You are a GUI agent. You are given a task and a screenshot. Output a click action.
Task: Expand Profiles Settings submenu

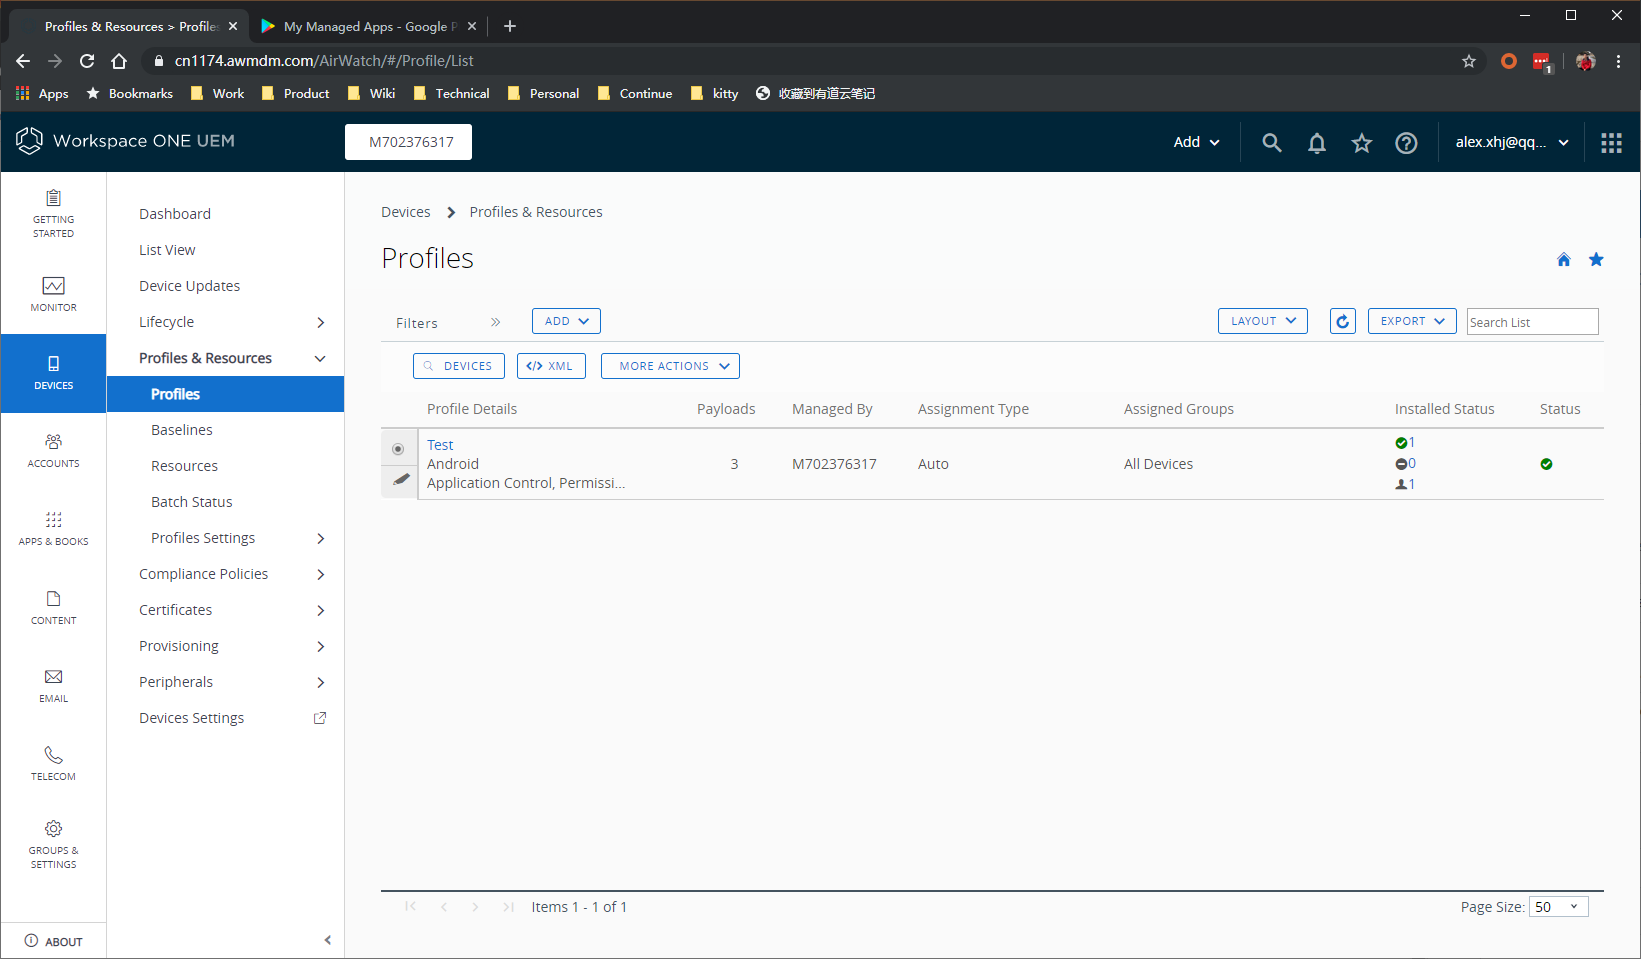(320, 538)
